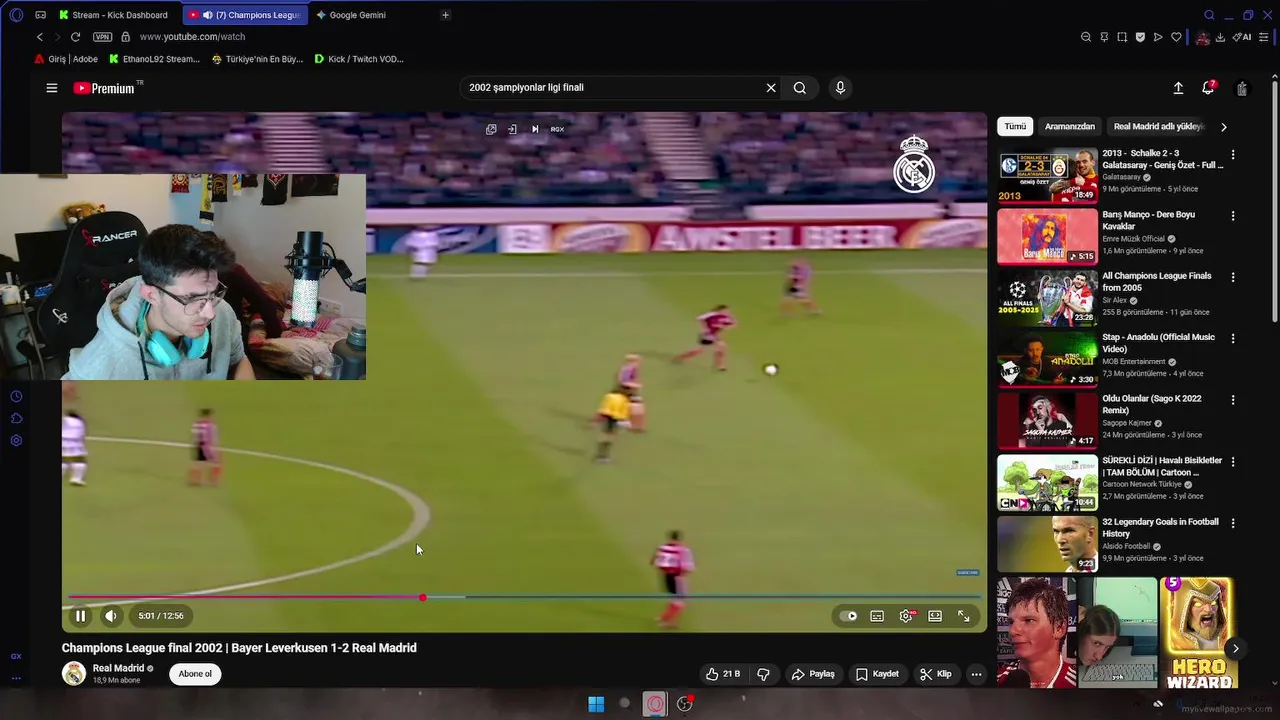The width and height of the screenshot is (1280, 720).
Task: Open Windows Start button
Action: click(596, 704)
